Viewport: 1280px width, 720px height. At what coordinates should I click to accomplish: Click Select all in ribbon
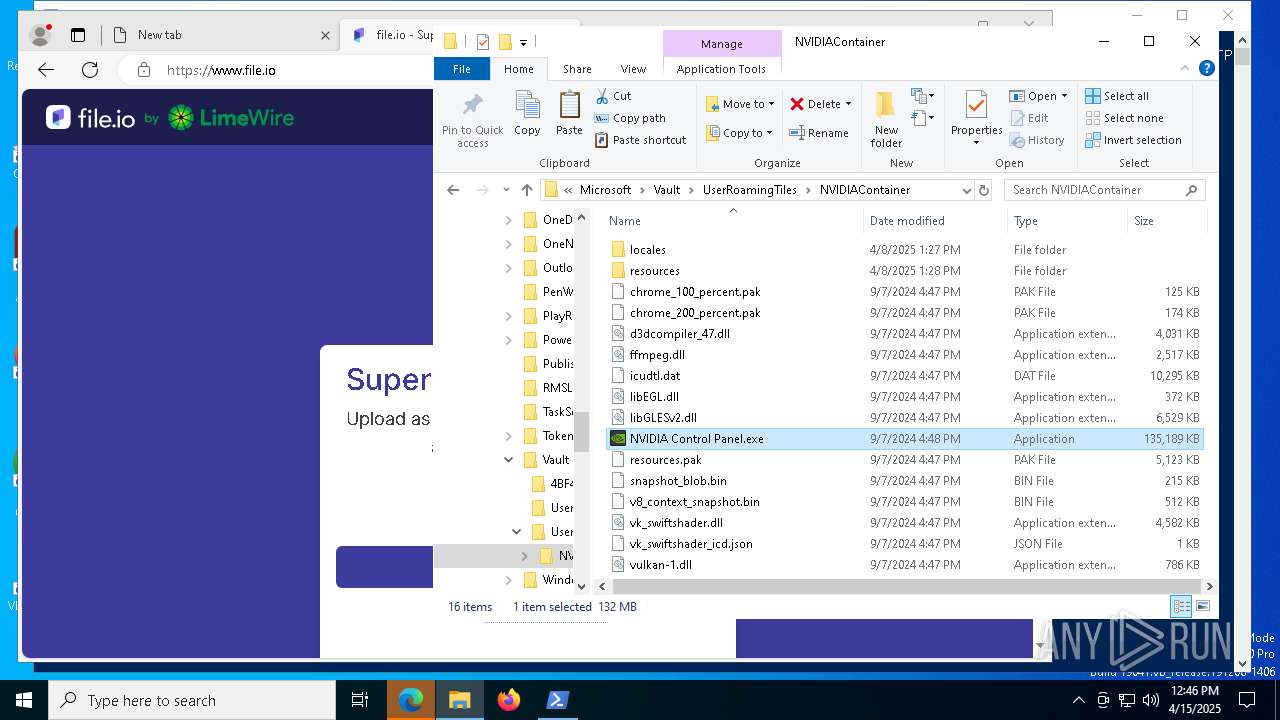(1117, 96)
